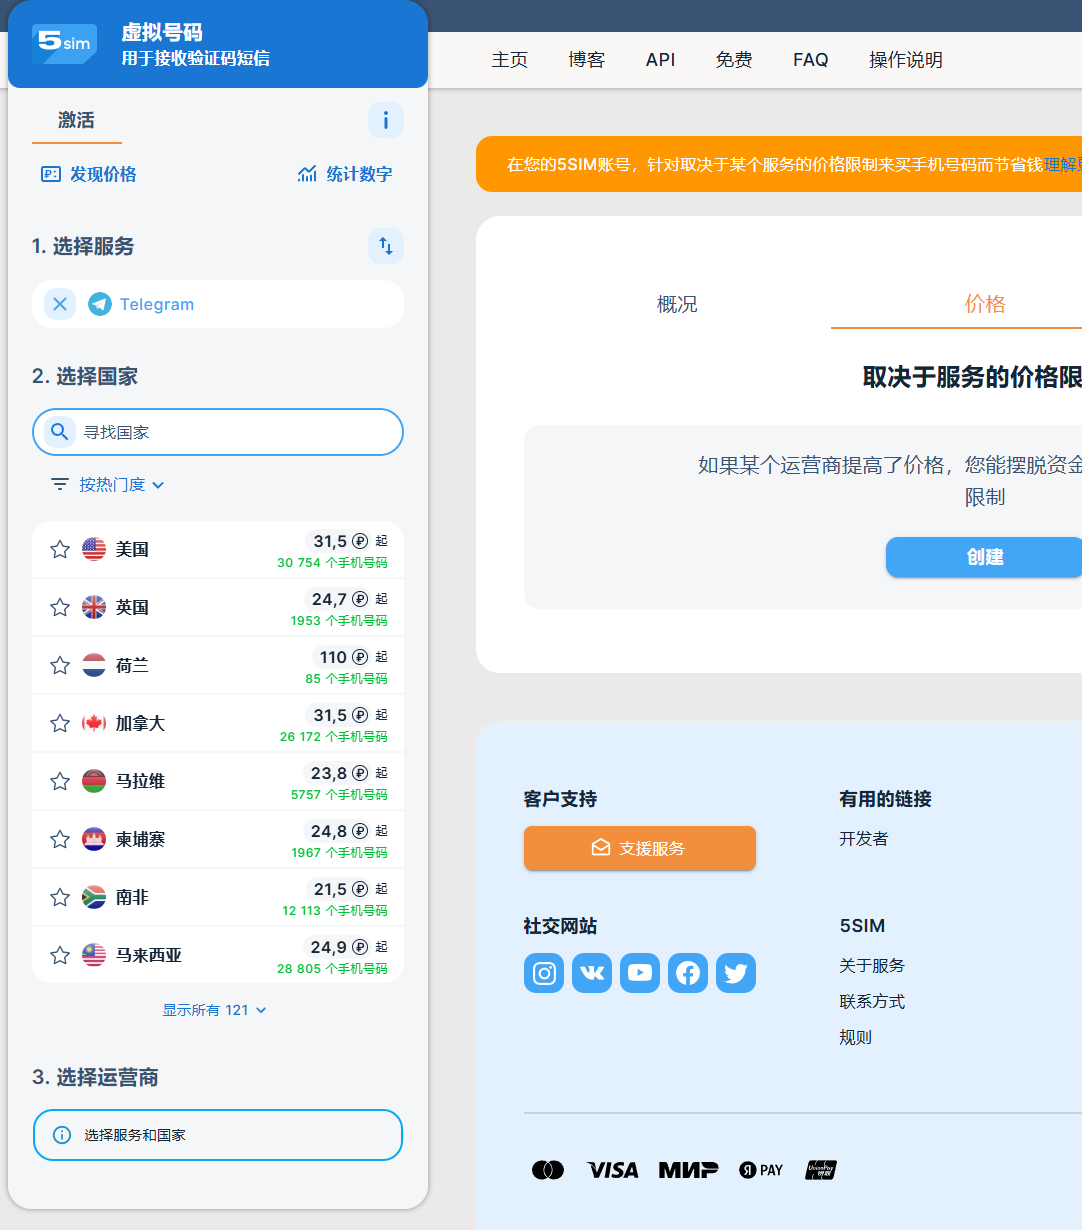Screen dimensions: 1082x1230
Task: Open the info icon next to 激活
Action: 386,120
